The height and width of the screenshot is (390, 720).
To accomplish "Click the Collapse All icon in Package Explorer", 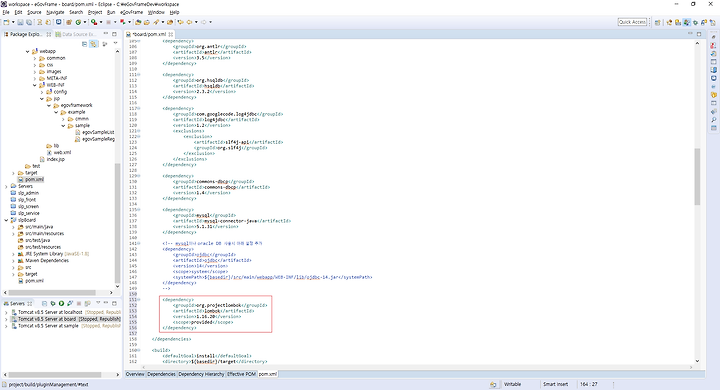I will click(84, 44).
